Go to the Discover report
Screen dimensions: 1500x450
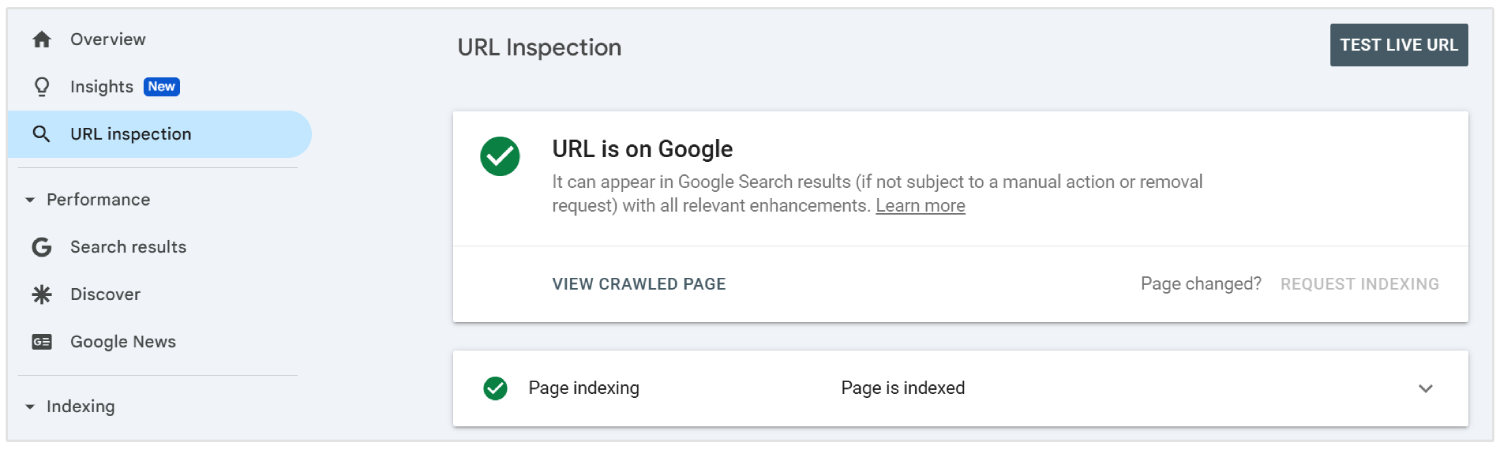[105, 294]
